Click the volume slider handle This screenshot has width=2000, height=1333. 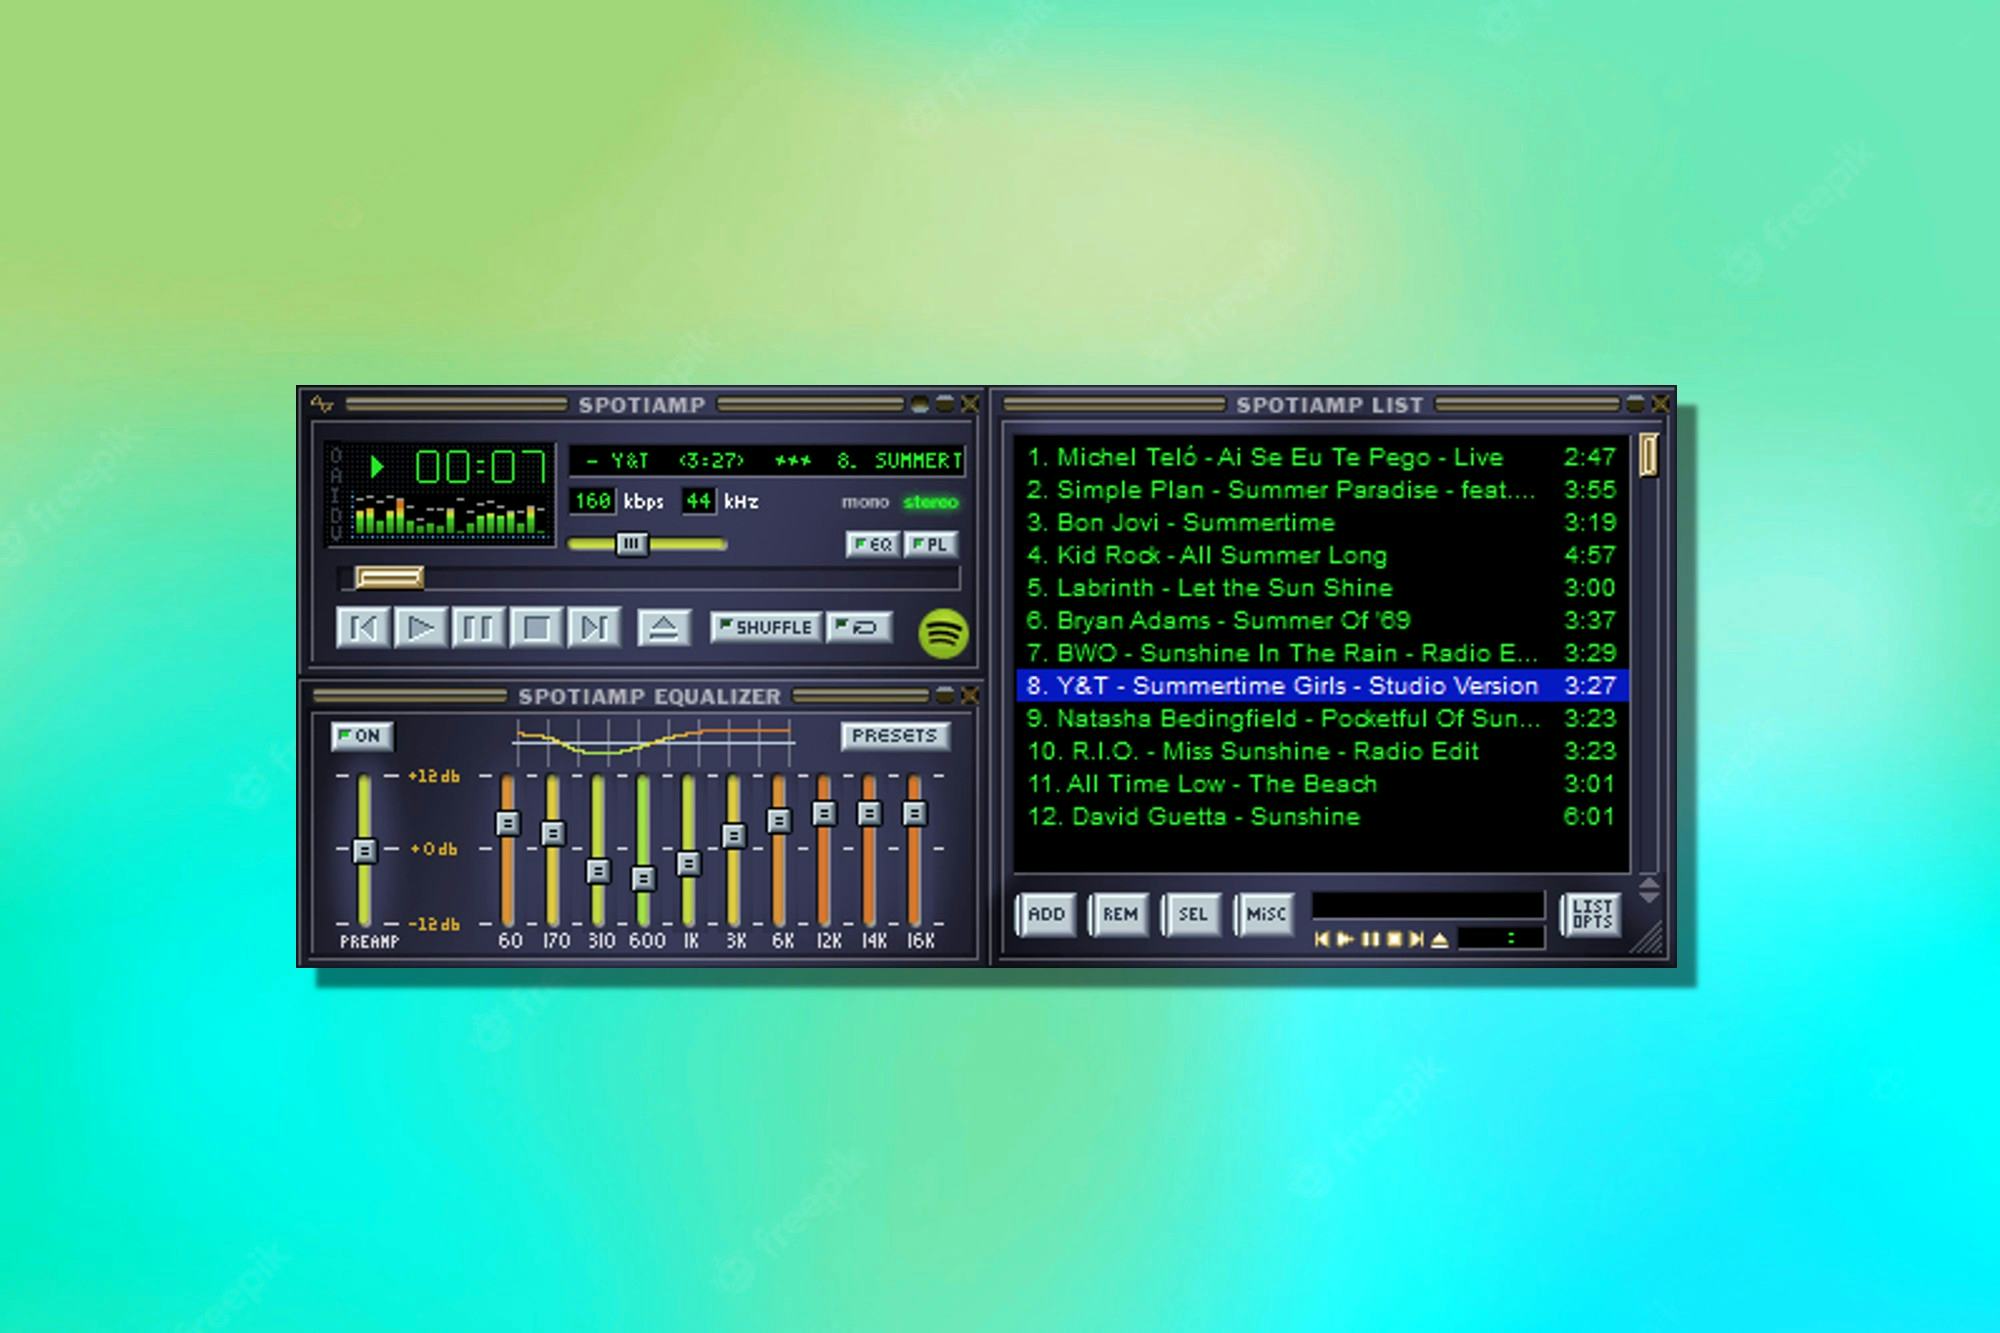(631, 544)
